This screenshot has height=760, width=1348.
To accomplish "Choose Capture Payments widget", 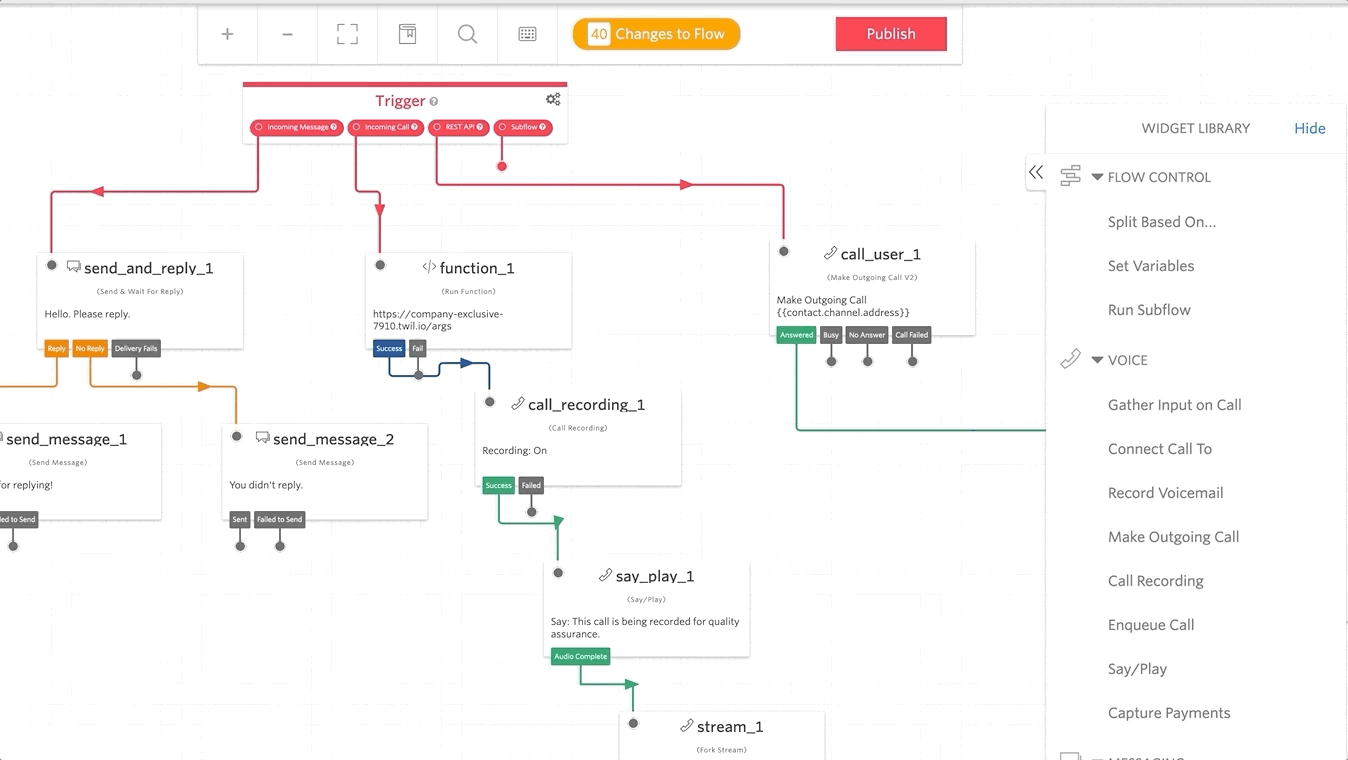I will click(1169, 713).
